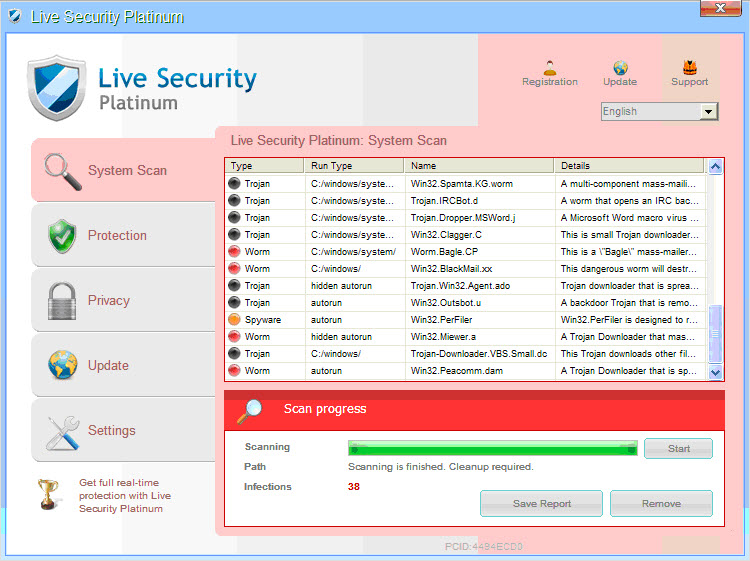This screenshot has height=561, width=750.
Task: Click the Registration link
Action: click(x=550, y=82)
